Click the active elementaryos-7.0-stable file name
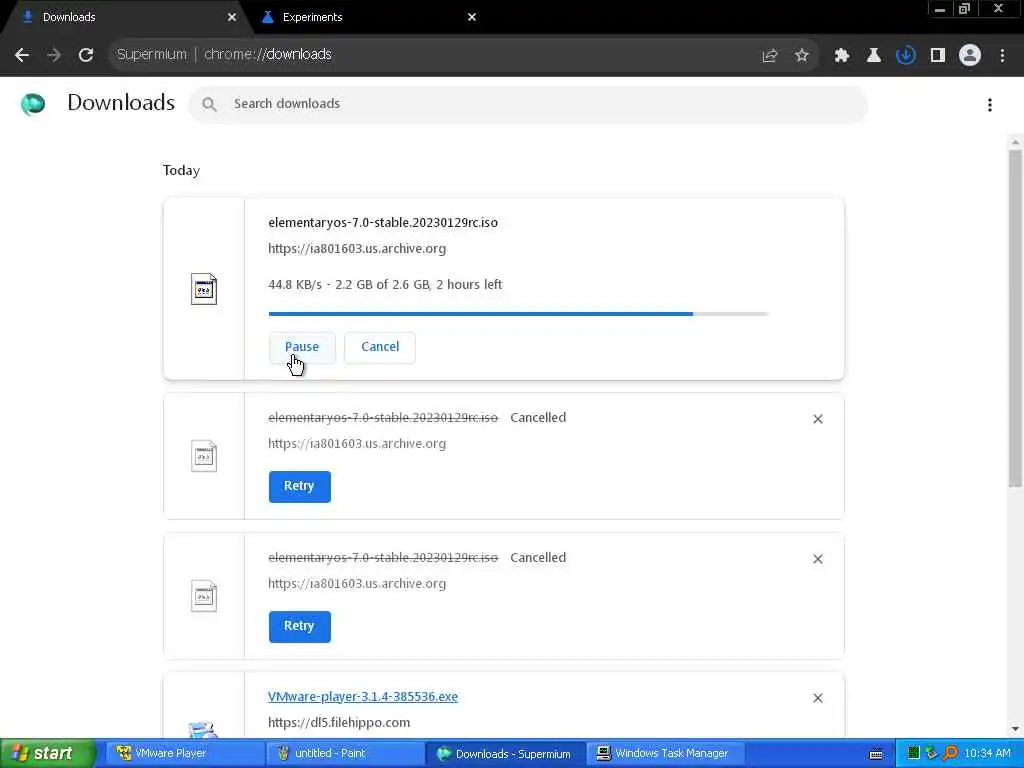The image size is (1024, 768). point(383,223)
